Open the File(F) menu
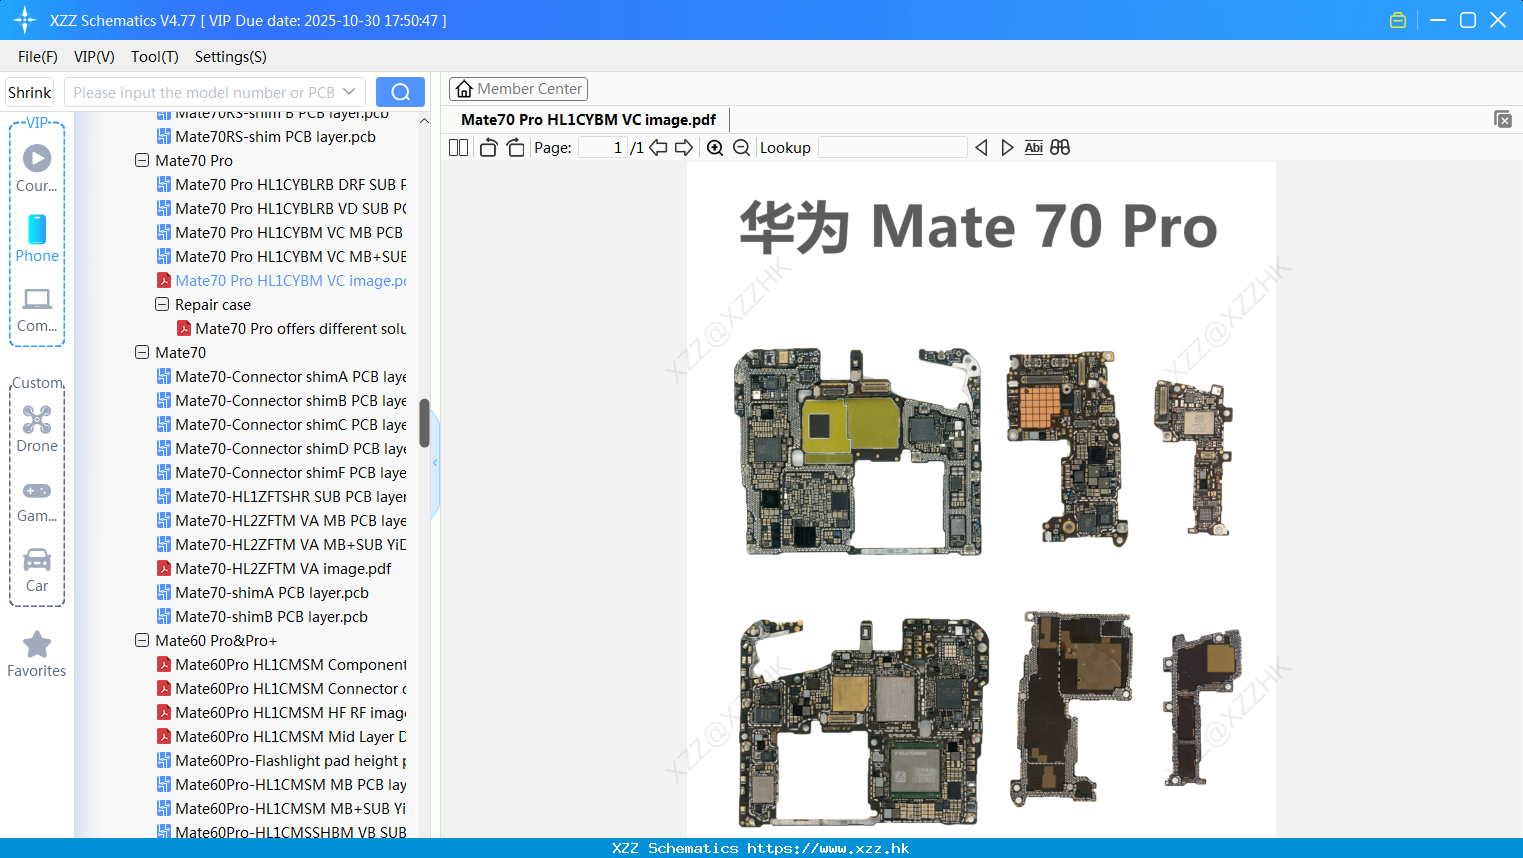 (38, 57)
